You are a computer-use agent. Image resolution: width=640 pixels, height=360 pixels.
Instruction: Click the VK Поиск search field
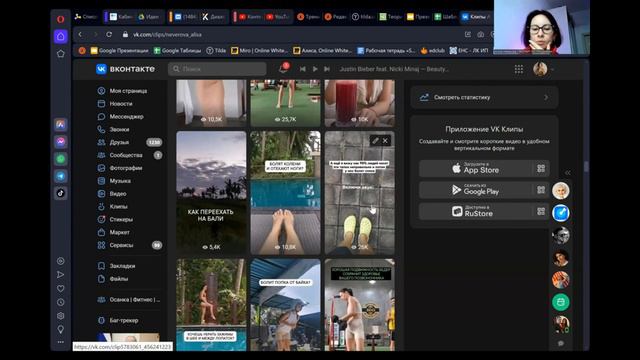click(217, 69)
